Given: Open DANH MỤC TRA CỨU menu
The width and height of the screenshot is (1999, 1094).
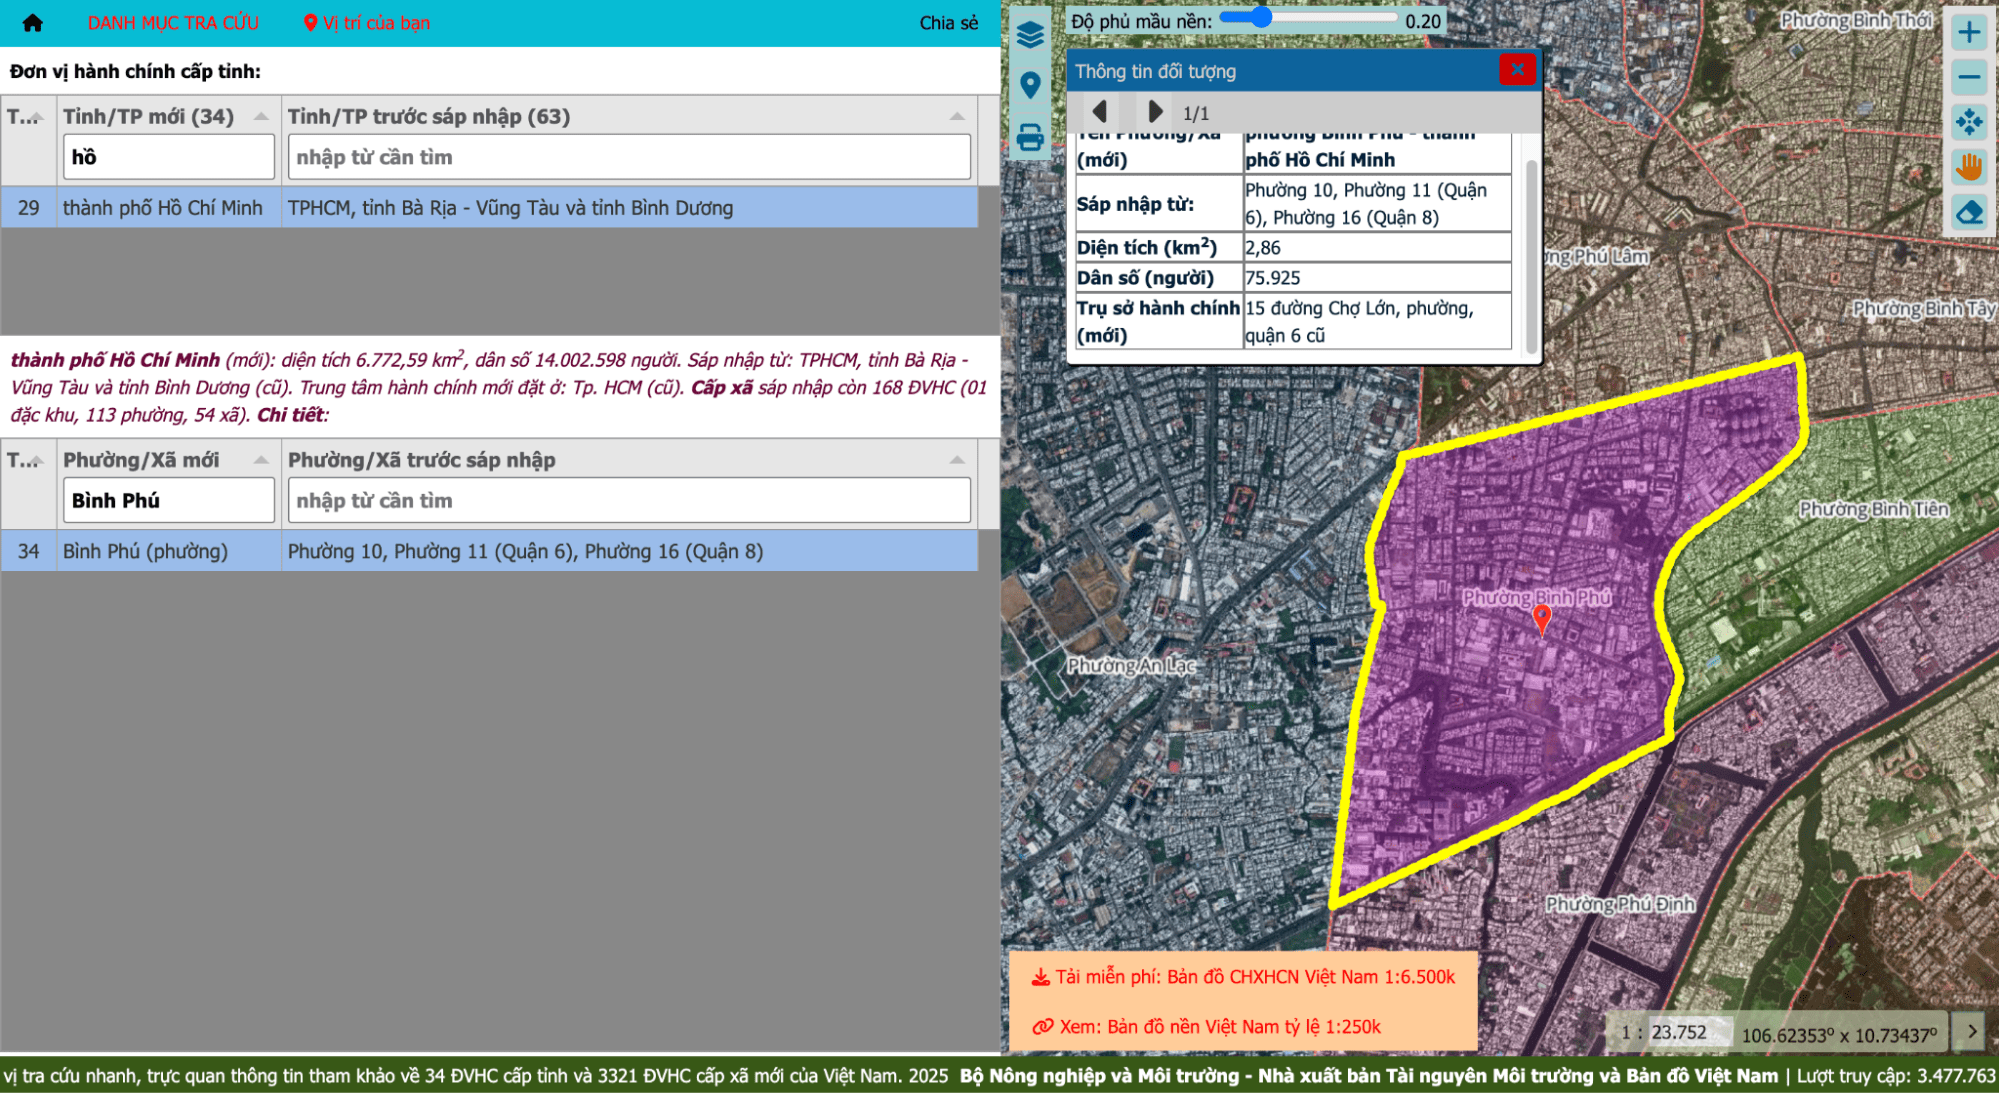Looking at the screenshot, I should [x=173, y=23].
